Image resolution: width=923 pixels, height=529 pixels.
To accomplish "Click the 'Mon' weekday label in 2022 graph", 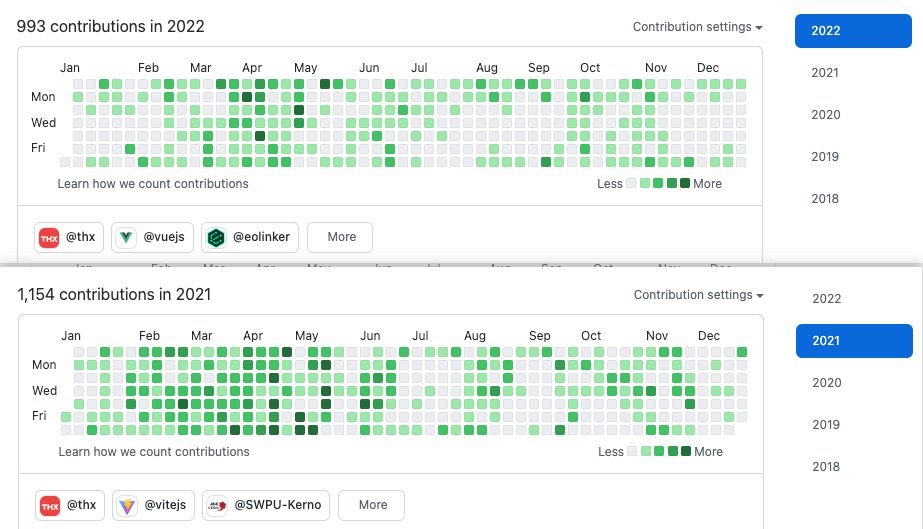I will 43,97.
